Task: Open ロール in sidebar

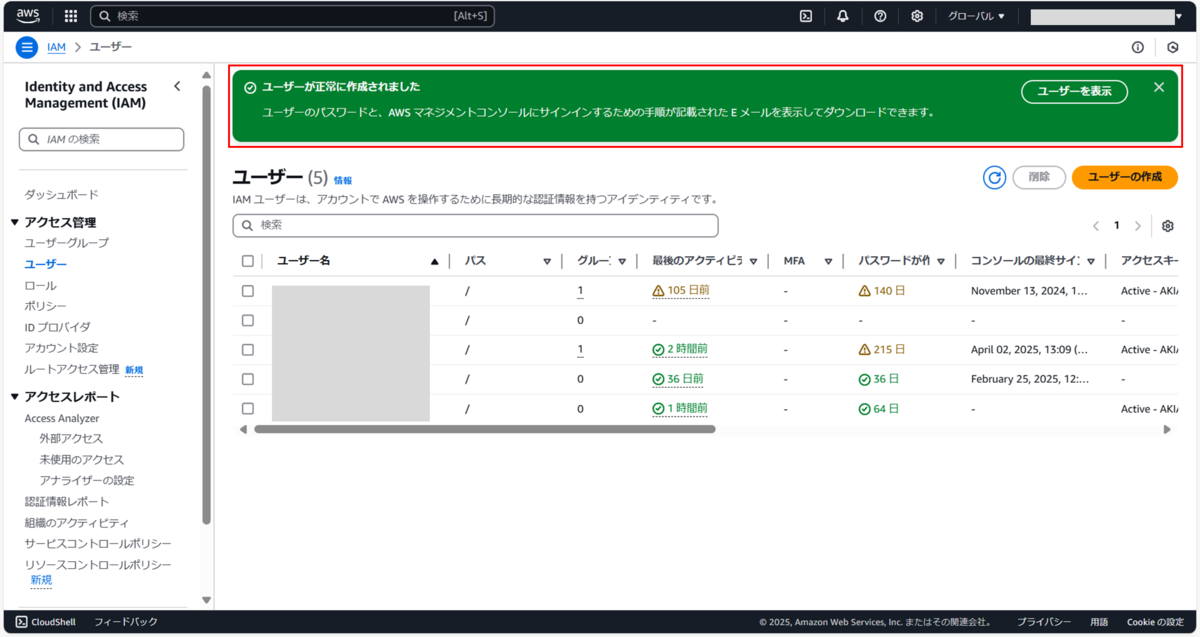Action: tap(41, 285)
